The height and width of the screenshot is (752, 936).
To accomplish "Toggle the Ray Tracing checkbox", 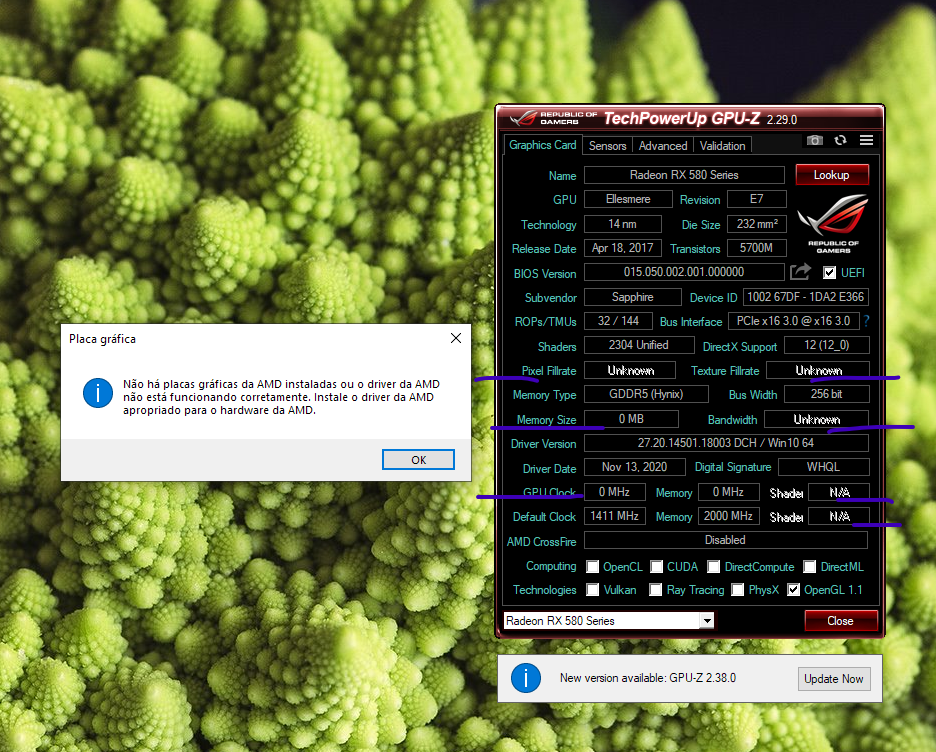I will (x=655, y=590).
